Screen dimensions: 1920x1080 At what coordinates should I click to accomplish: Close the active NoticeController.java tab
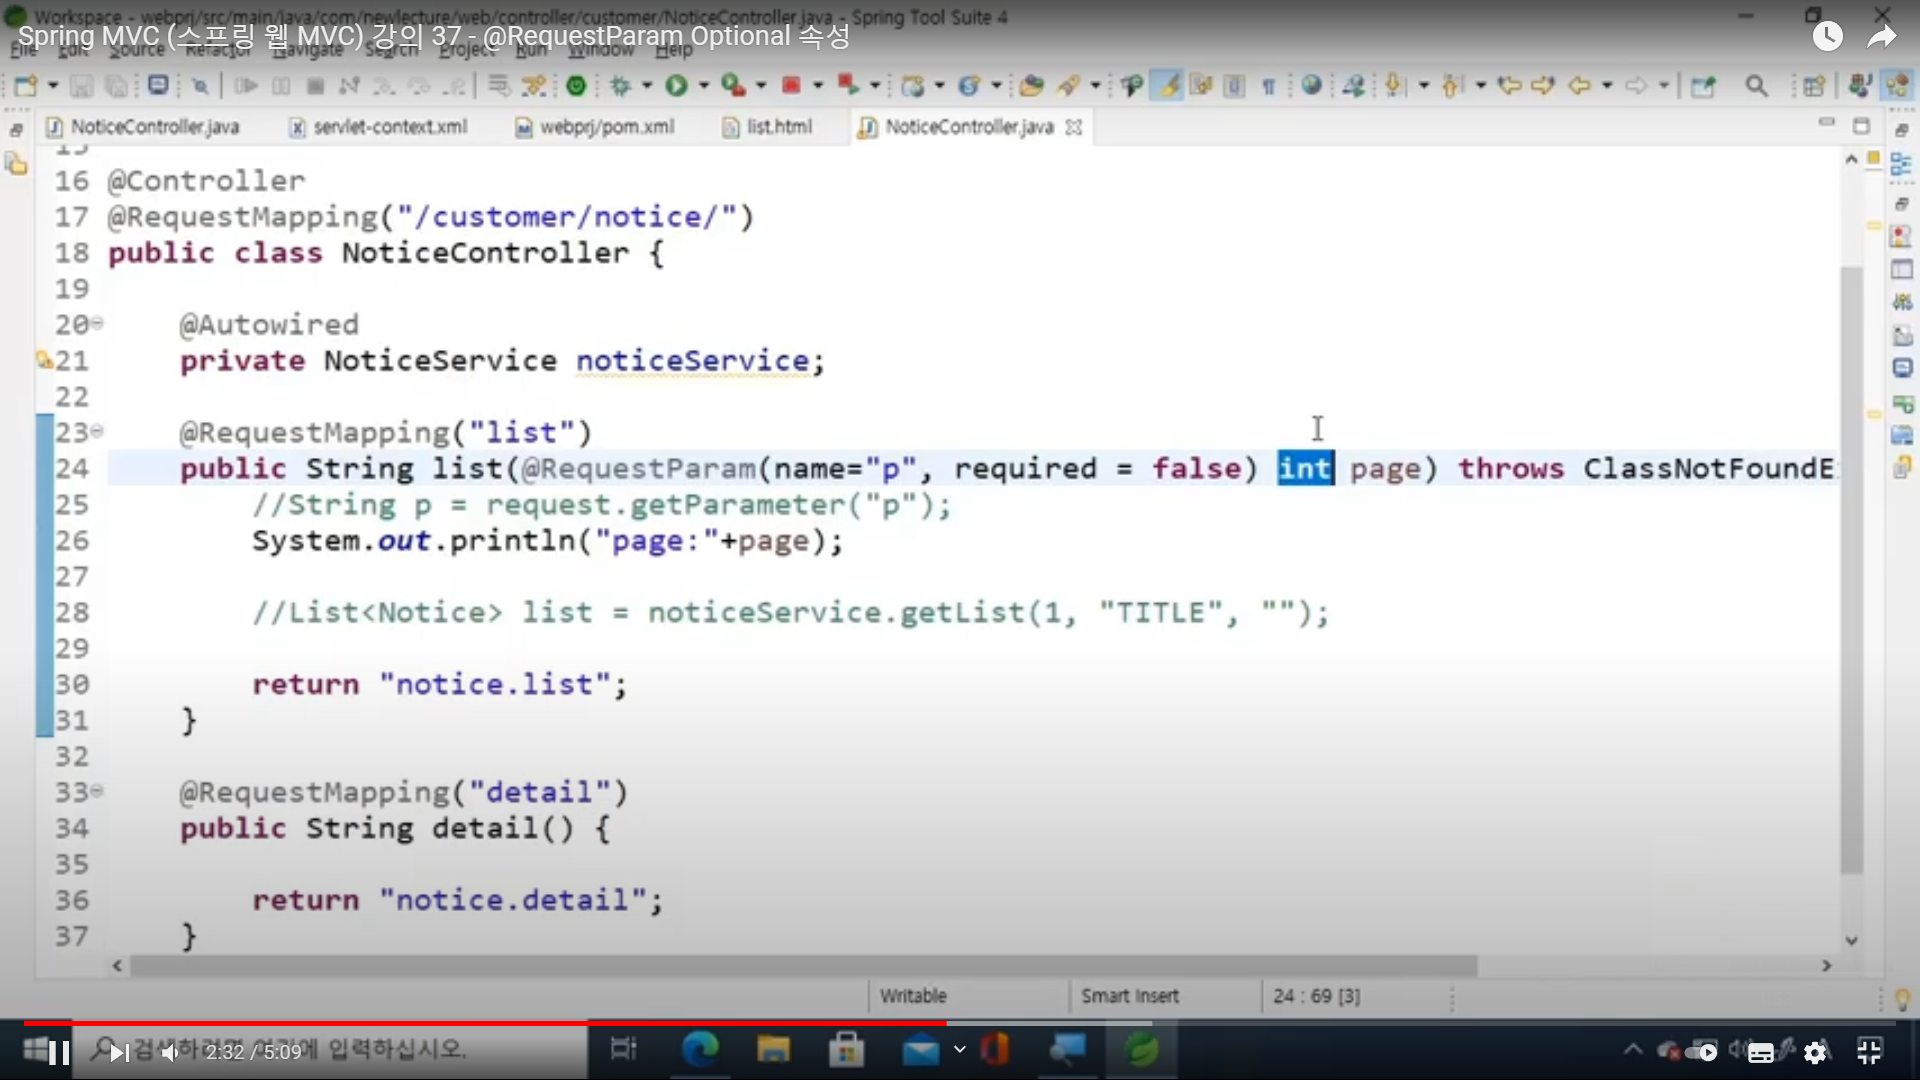pos(1074,128)
